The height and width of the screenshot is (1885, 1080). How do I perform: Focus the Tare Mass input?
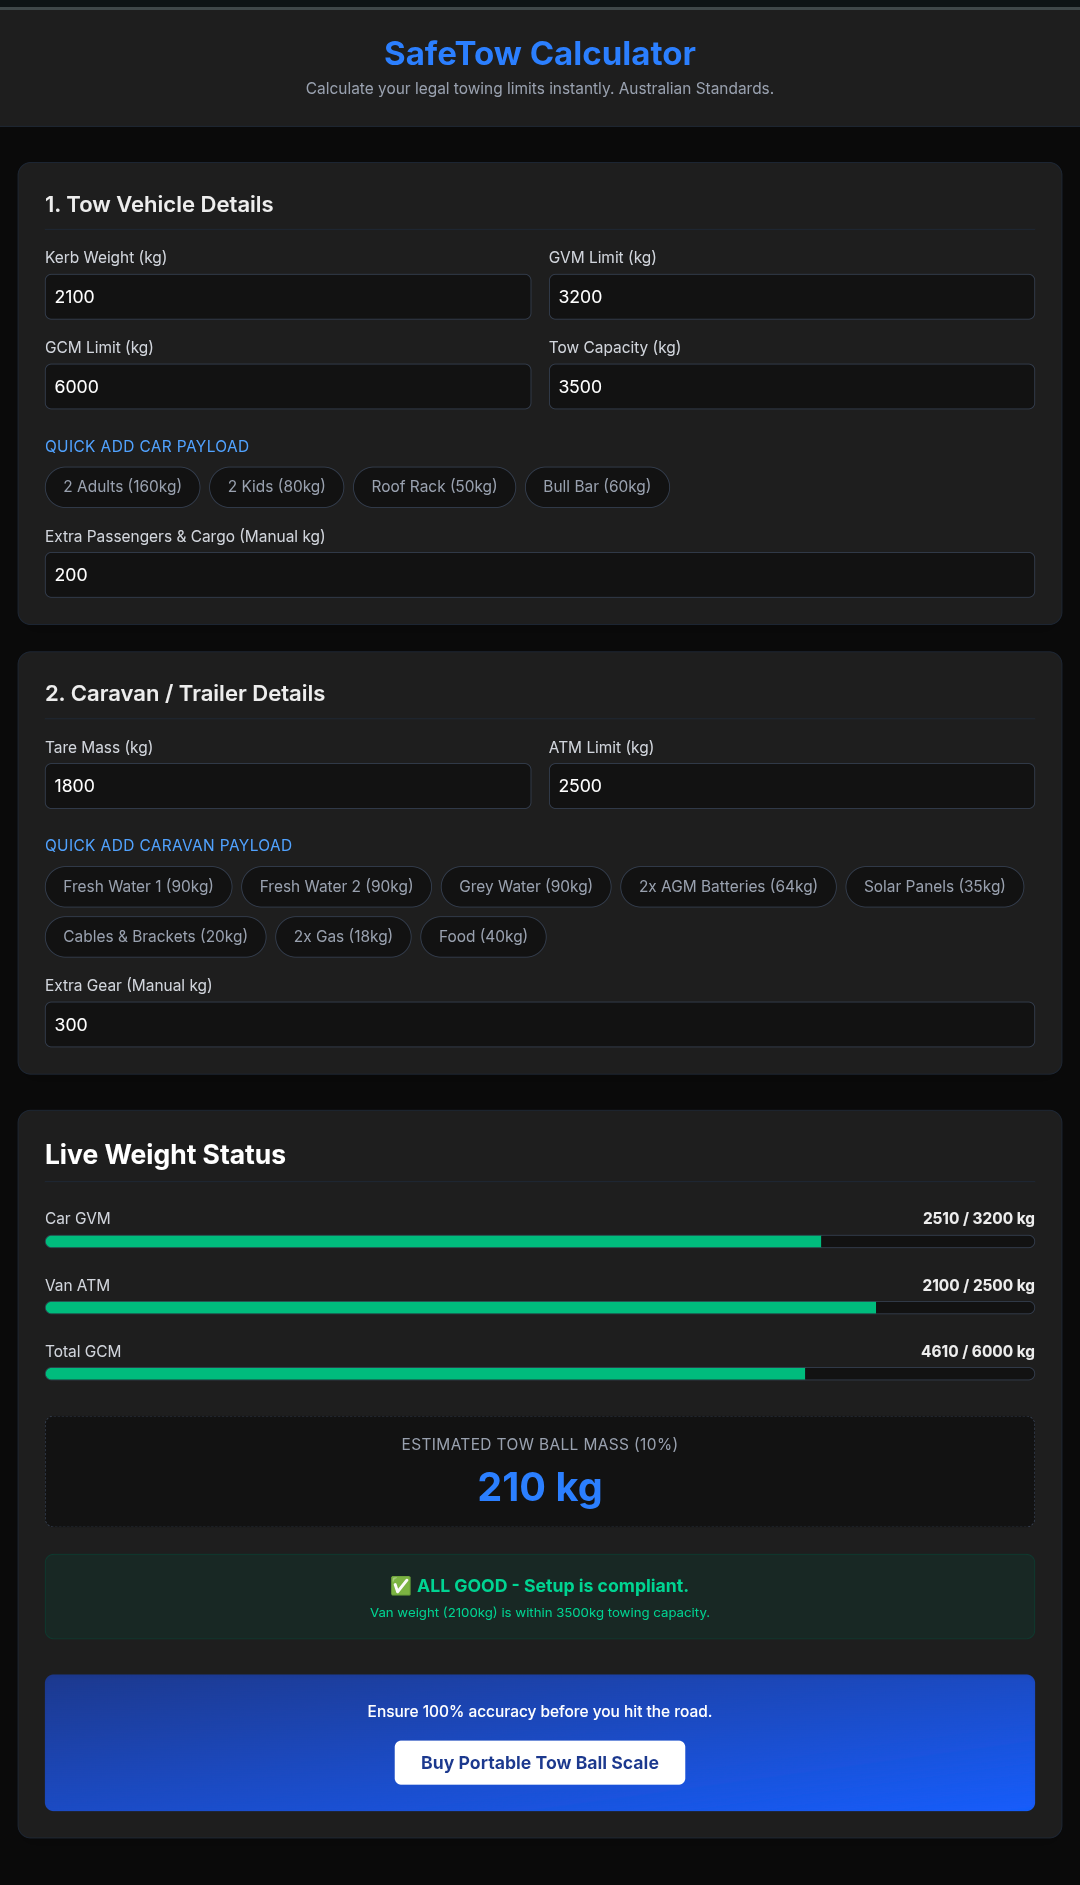tap(288, 786)
